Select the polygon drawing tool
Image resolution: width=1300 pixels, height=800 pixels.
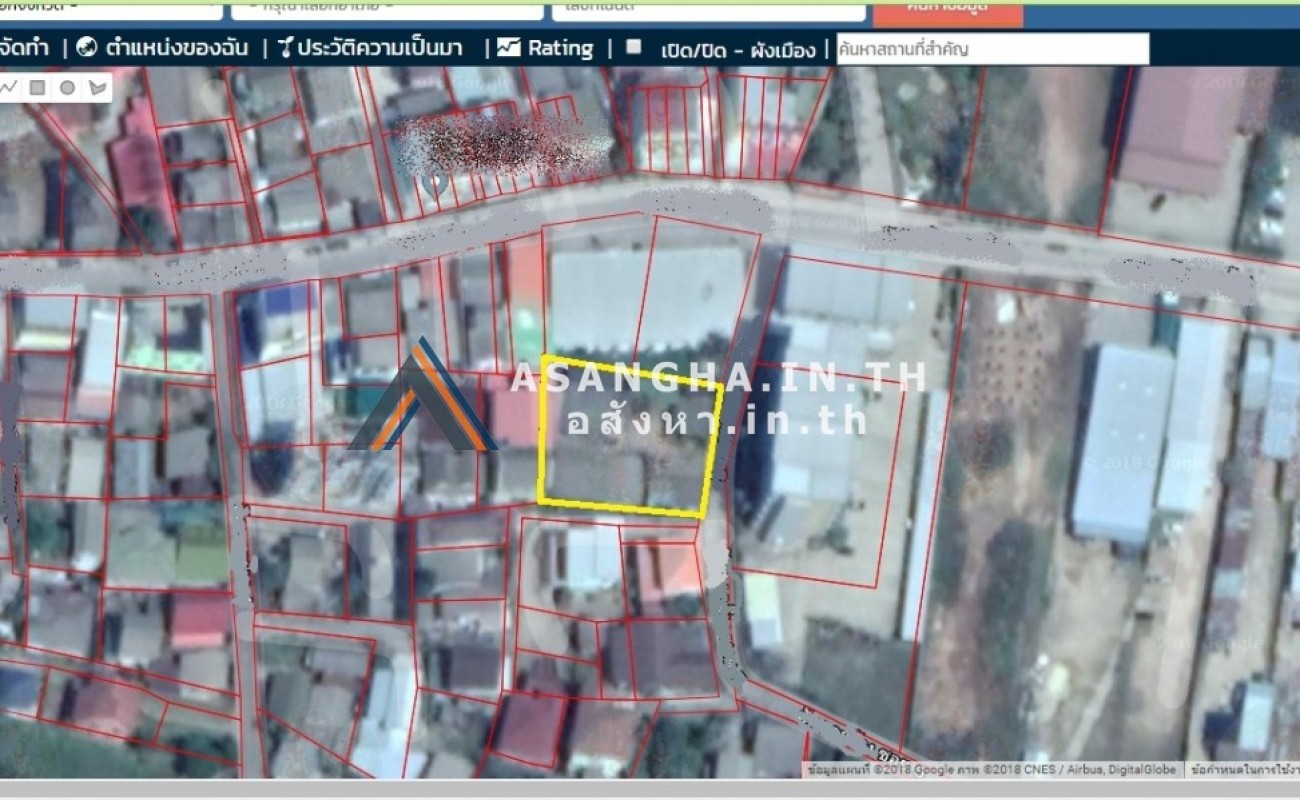coord(97,87)
